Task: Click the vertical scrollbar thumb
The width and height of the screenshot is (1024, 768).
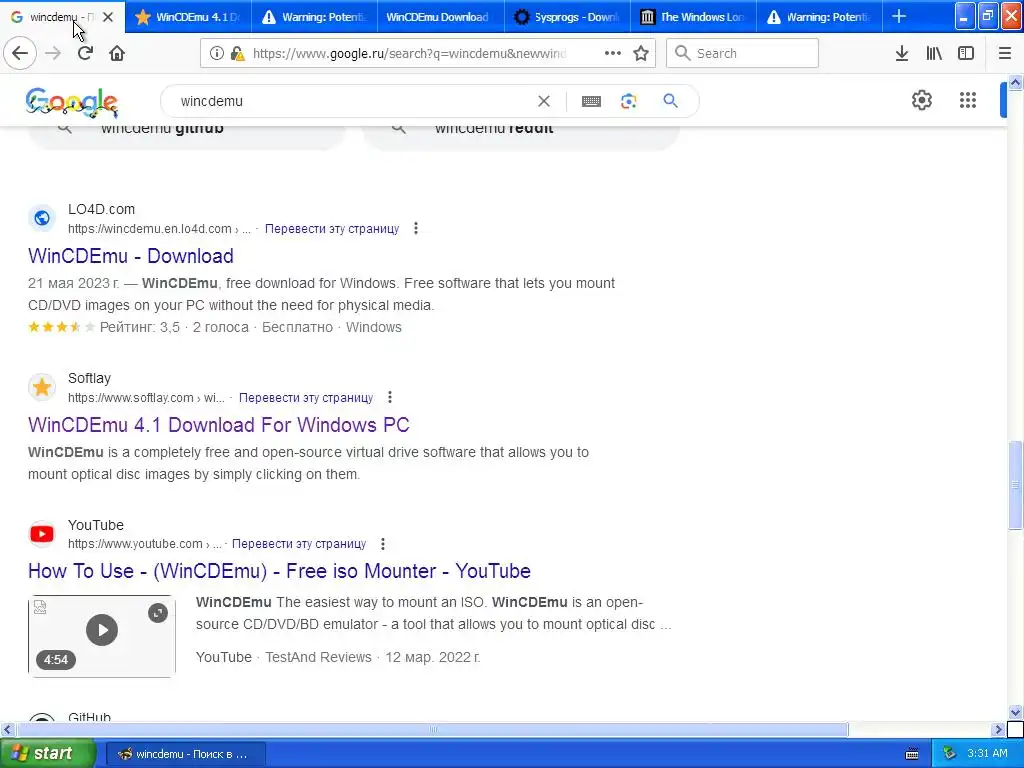Action: pyautogui.click(x=1015, y=485)
